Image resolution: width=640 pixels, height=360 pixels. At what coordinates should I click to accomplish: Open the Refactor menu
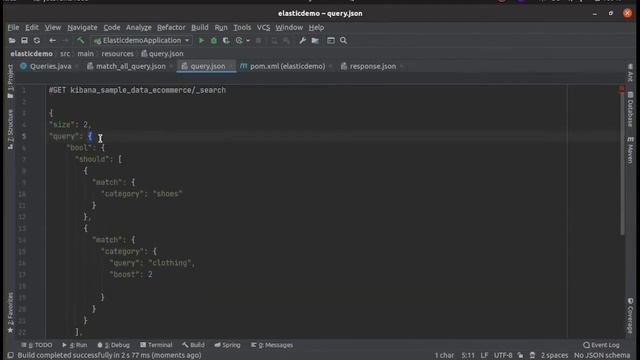point(171,27)
